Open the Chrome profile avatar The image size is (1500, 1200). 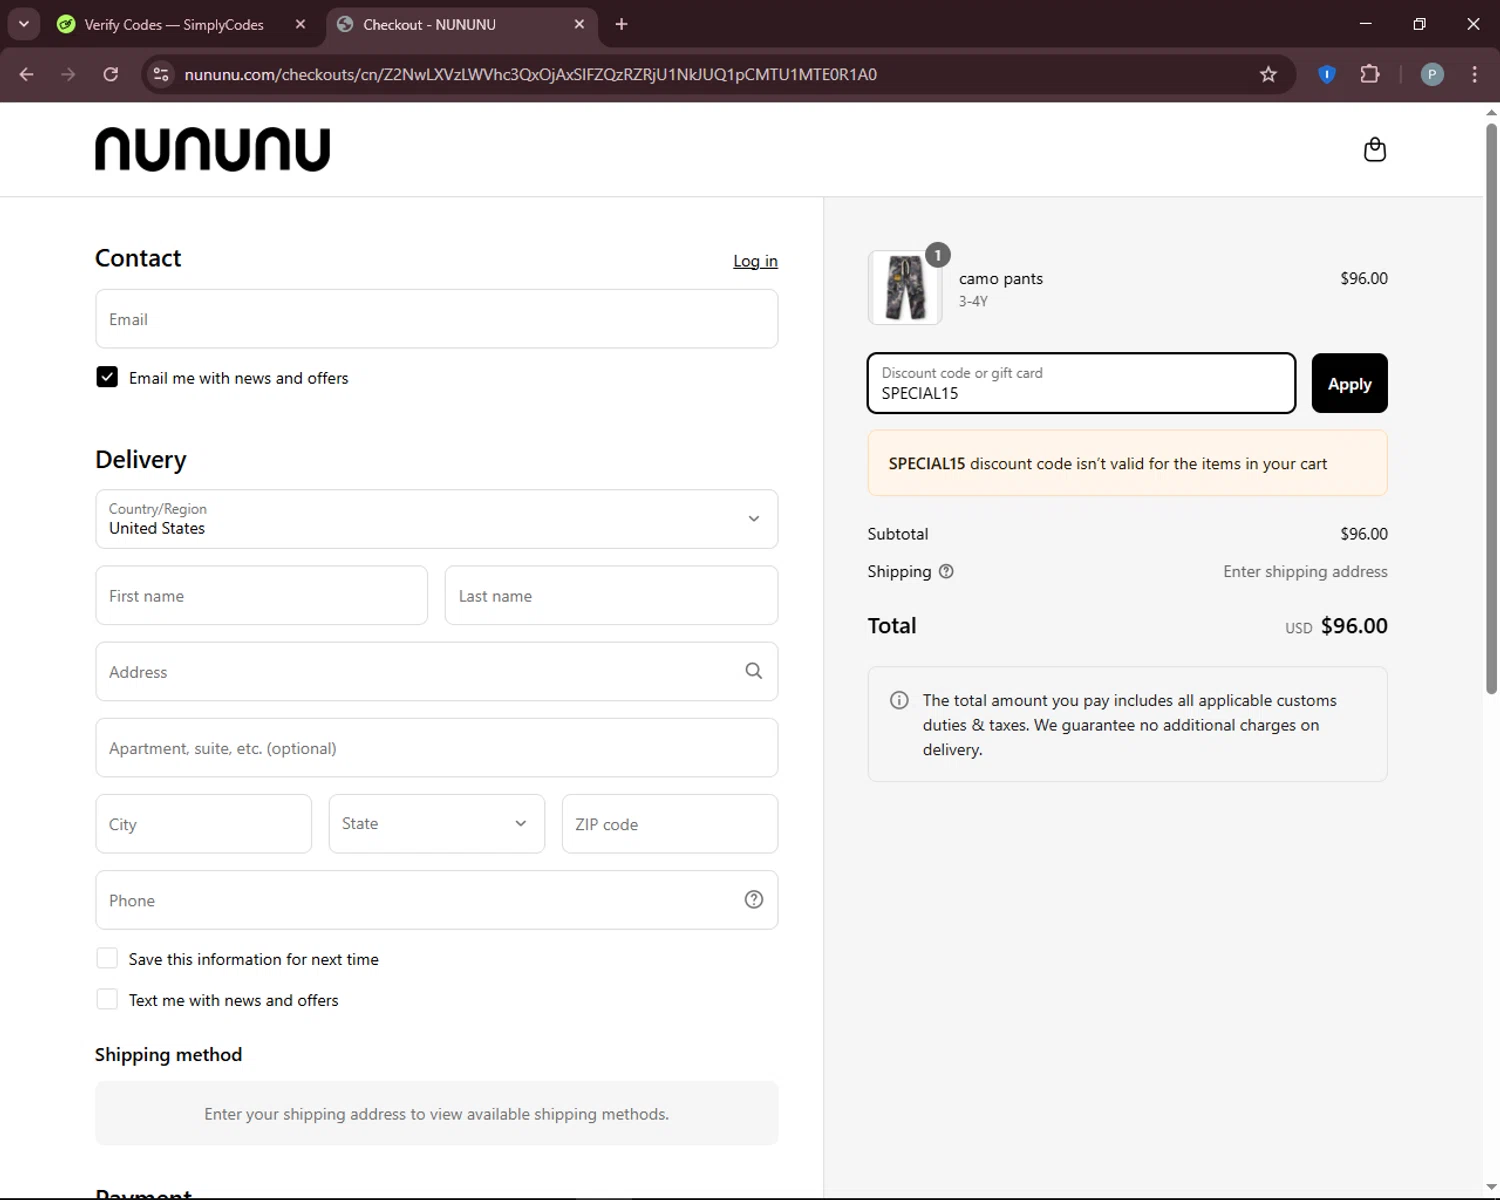[x=1432, y=74]
